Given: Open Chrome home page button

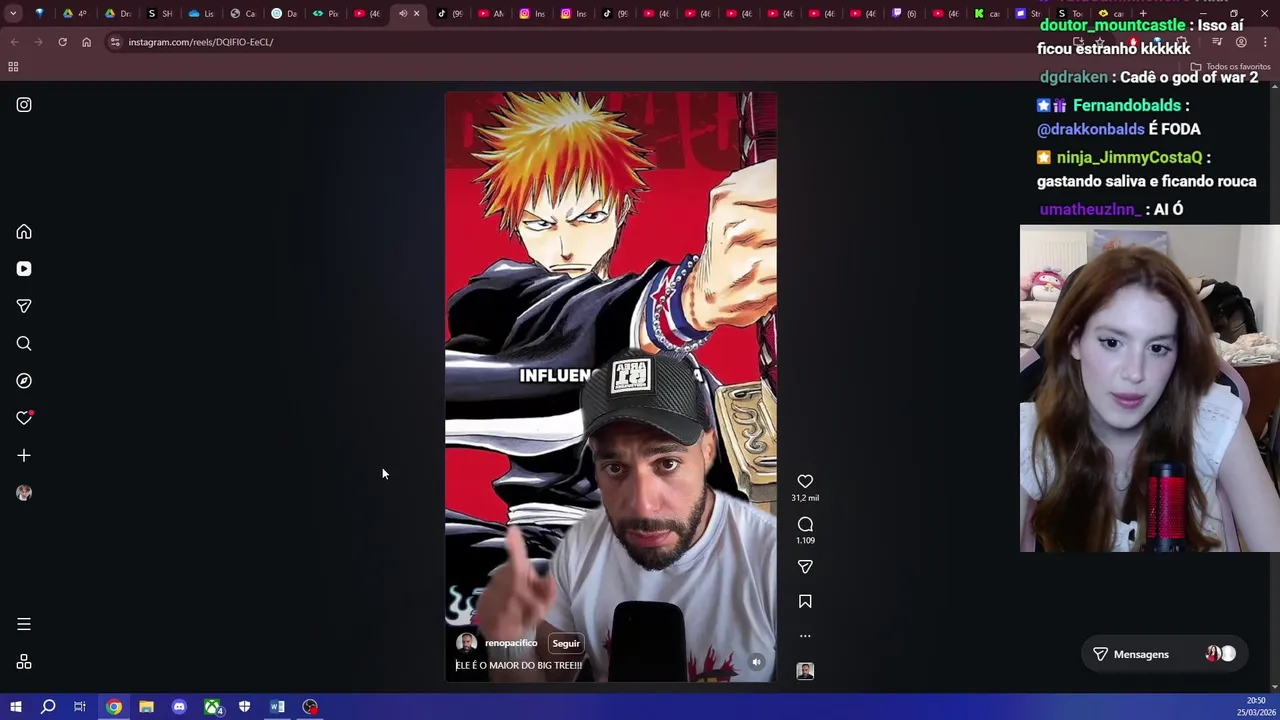Looking at the screenshot, I should 86,42.
